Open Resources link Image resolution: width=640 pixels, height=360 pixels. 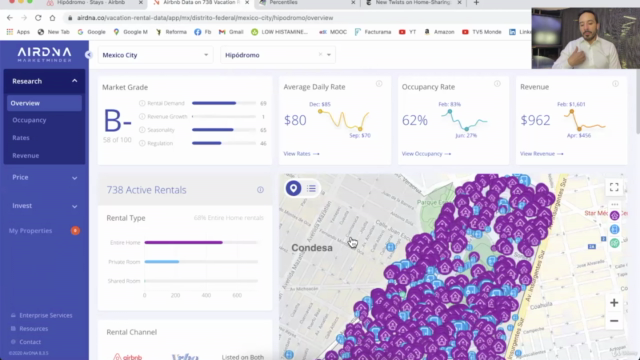(x=33, y=329)
